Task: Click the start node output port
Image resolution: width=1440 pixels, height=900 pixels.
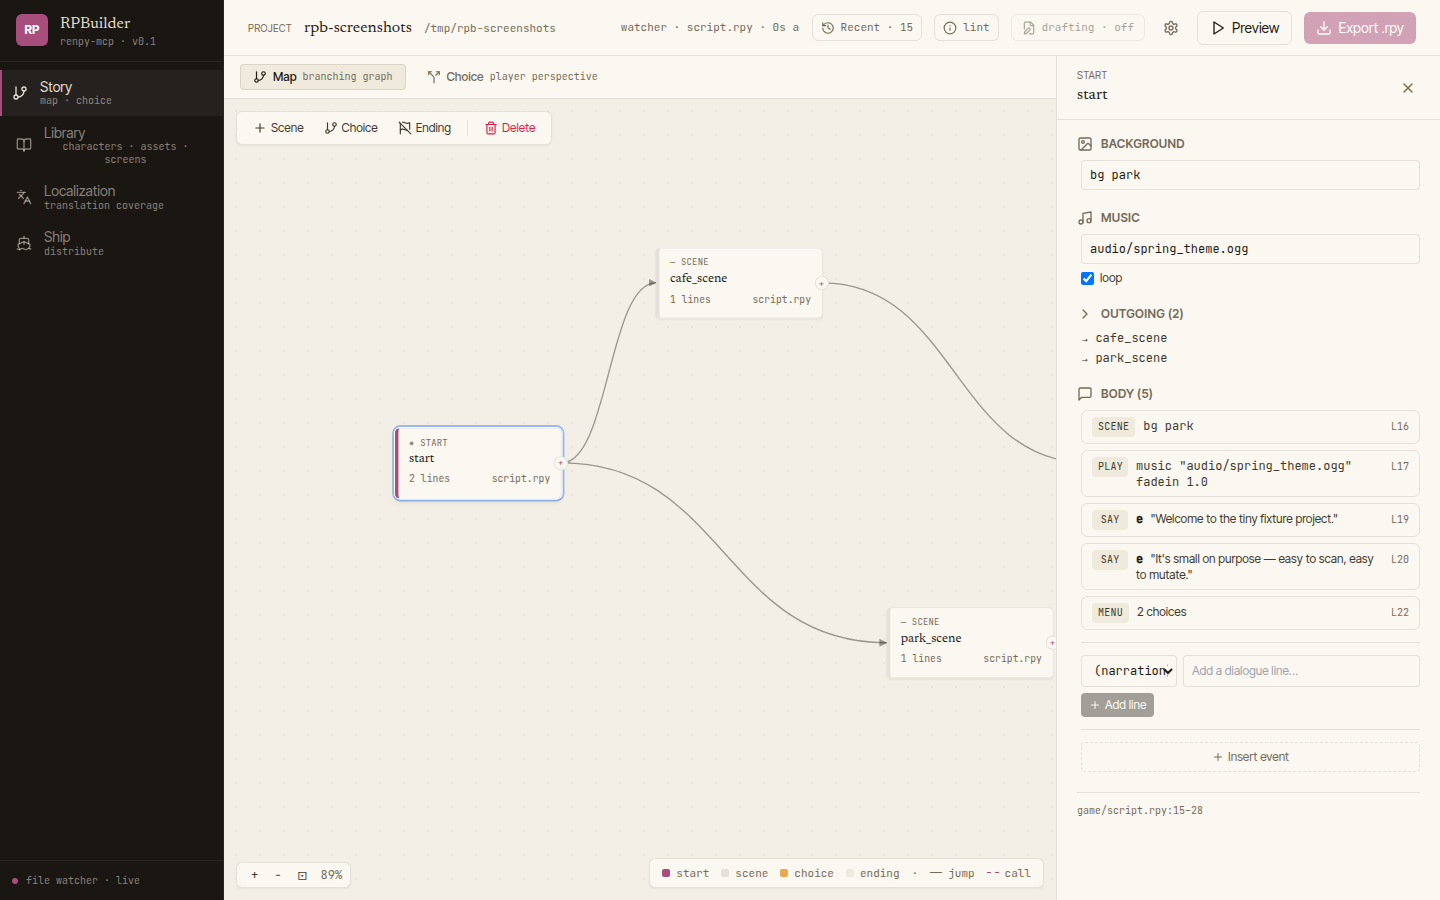Action: tap(561, 463)
